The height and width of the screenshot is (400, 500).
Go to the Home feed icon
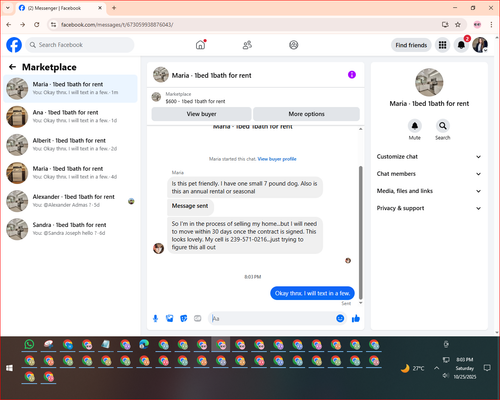[200, 45]
